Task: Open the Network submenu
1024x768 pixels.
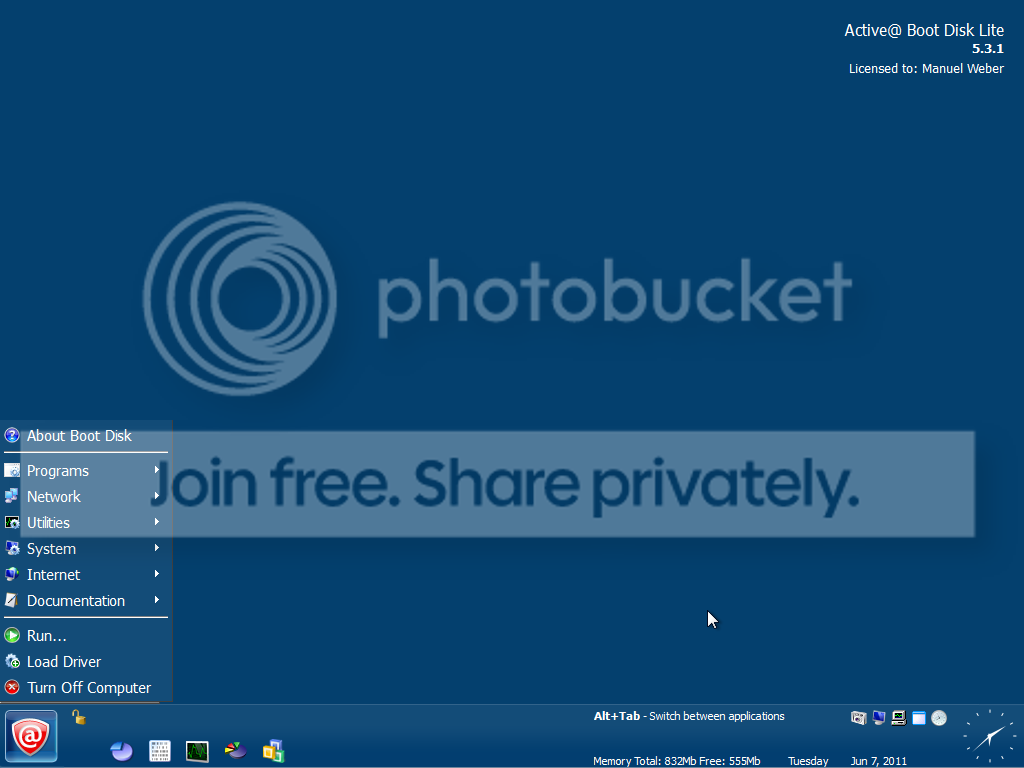Action: [x=54, y=497]
